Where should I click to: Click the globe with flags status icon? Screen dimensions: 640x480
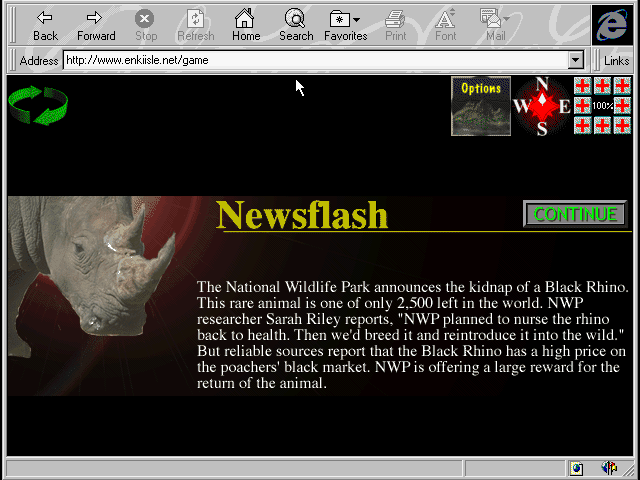click(609, 468)
